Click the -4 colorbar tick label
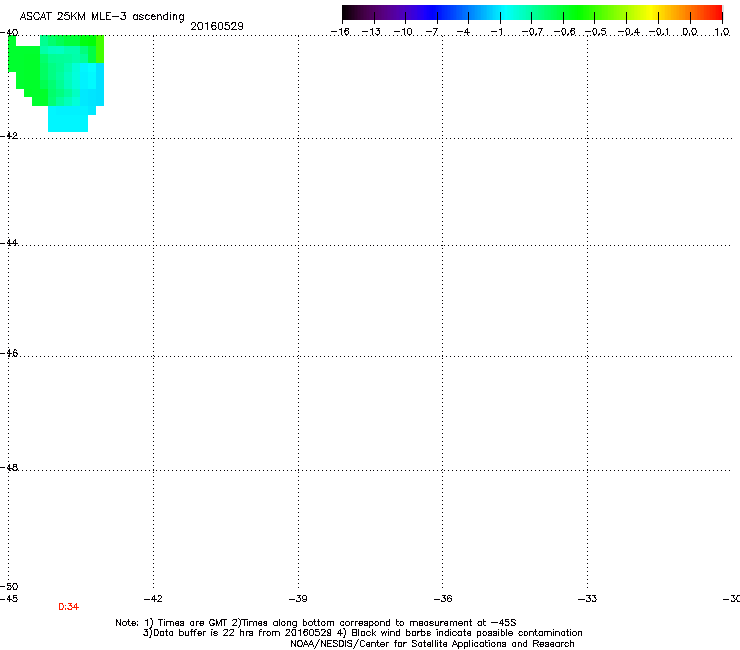Image resolution: width=740 pixels, height=650 pixels. click(463, 32)
